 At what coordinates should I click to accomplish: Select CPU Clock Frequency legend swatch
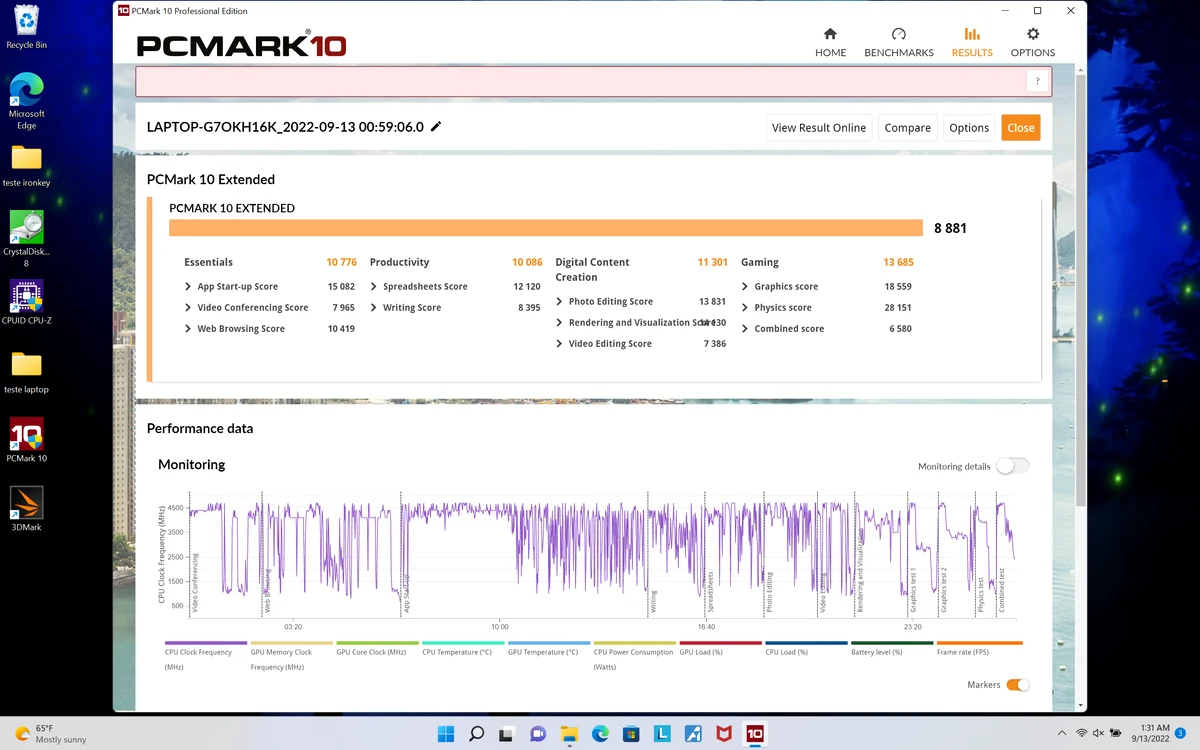point(206,643)
